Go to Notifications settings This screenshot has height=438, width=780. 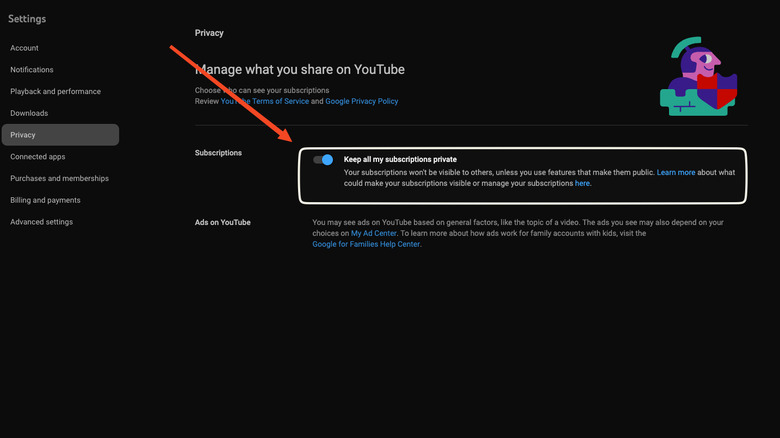point(32,70)
